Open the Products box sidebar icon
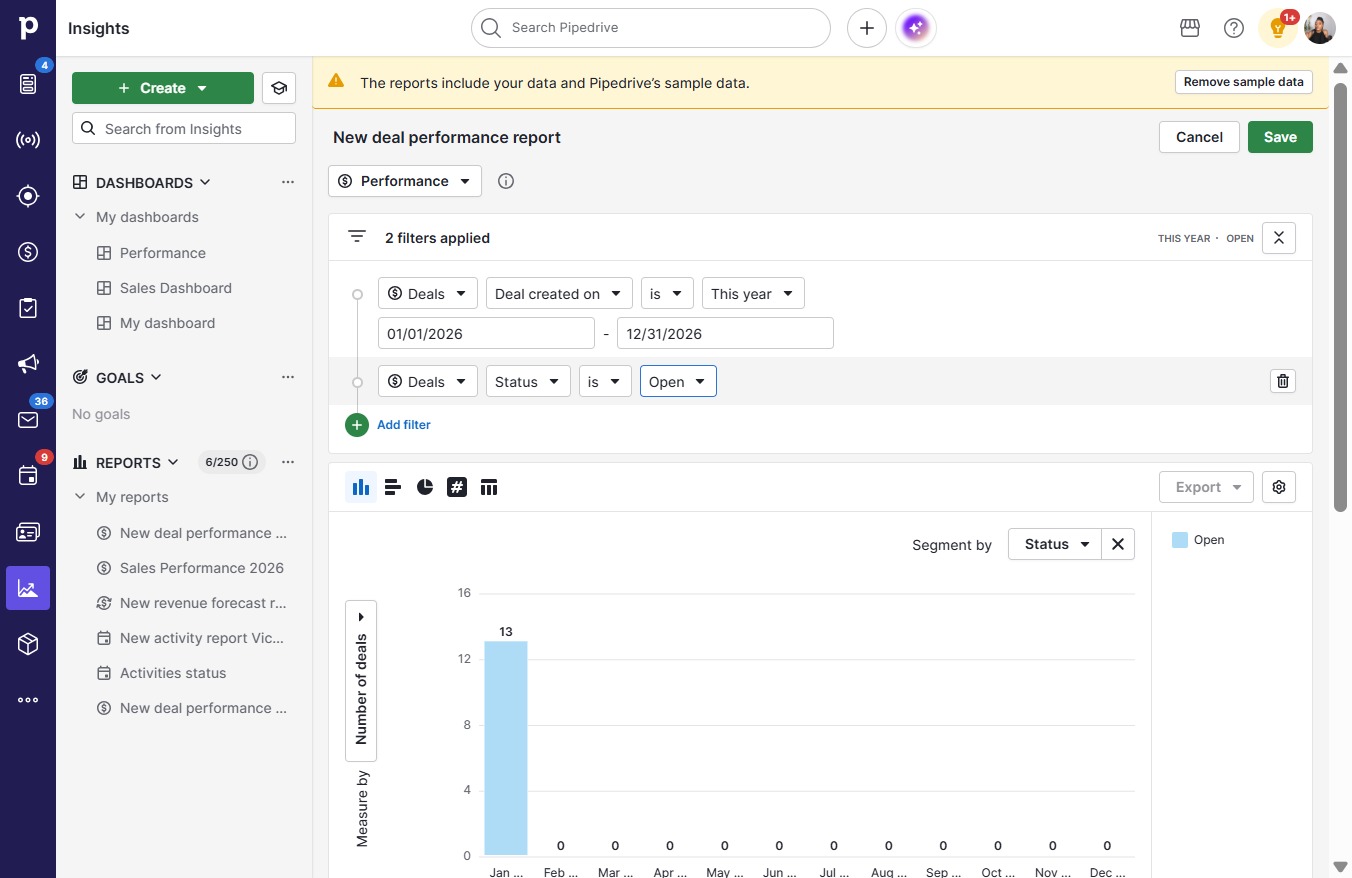Image resolution: width=1352 pixels, height=878 pixels. pyautogui.click(x=28, y=644)
